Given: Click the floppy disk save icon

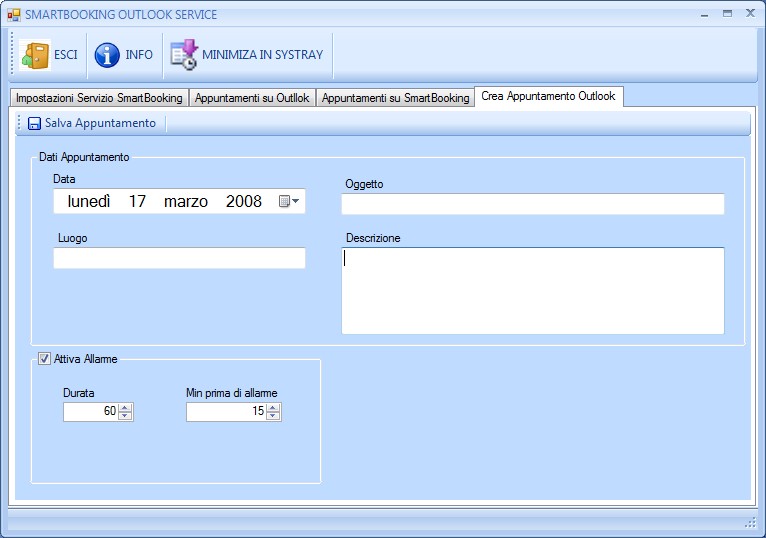Looking at the screenshot, I should (x=34, y=124).
